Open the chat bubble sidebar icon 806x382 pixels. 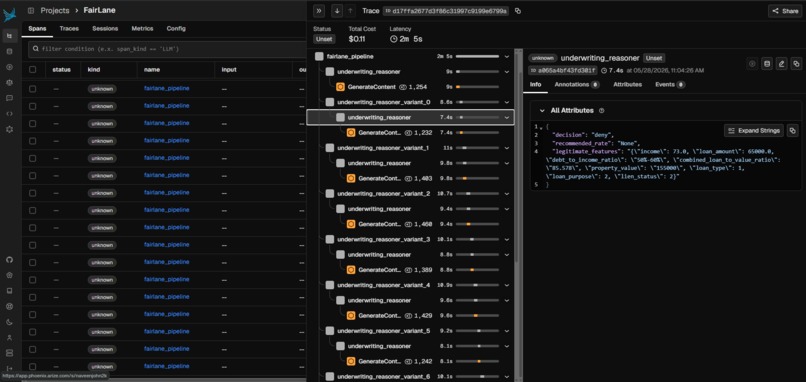coord(9,98)
